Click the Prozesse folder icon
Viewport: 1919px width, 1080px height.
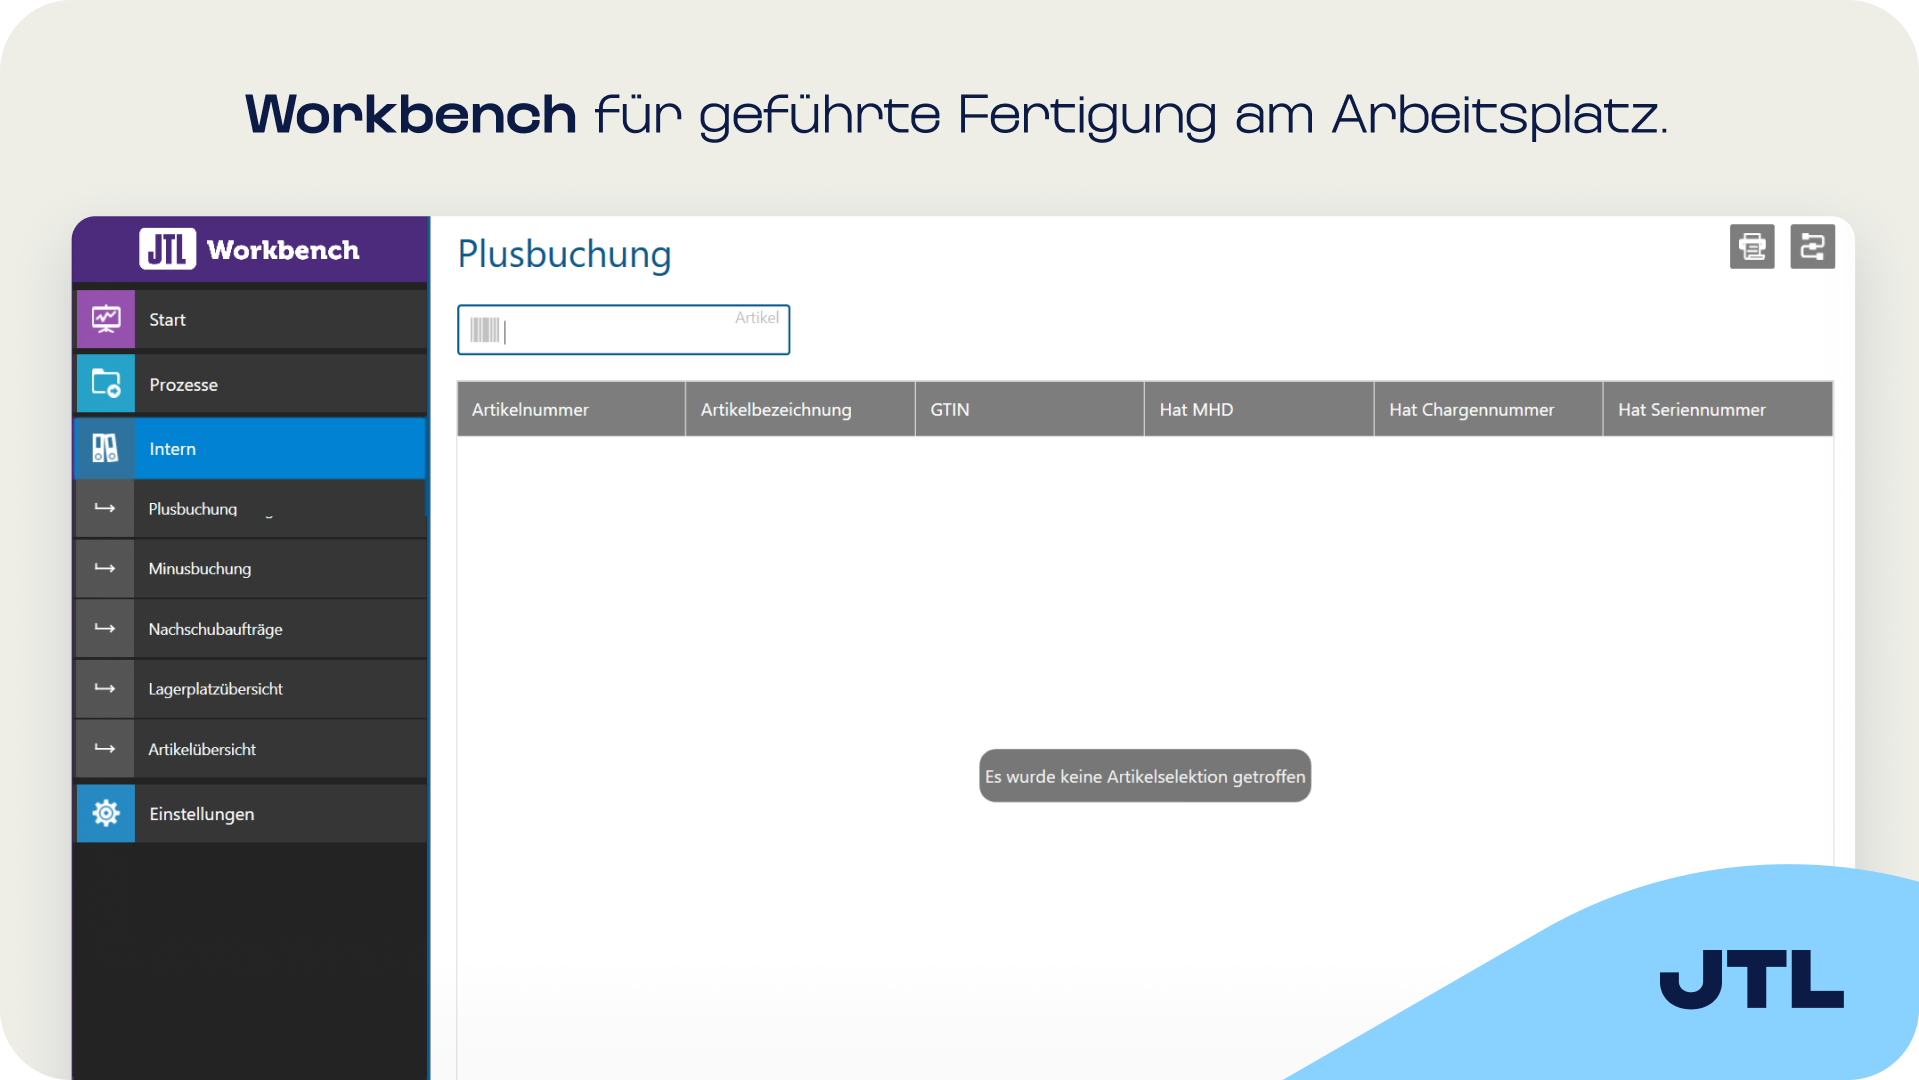tap(106, 384)
